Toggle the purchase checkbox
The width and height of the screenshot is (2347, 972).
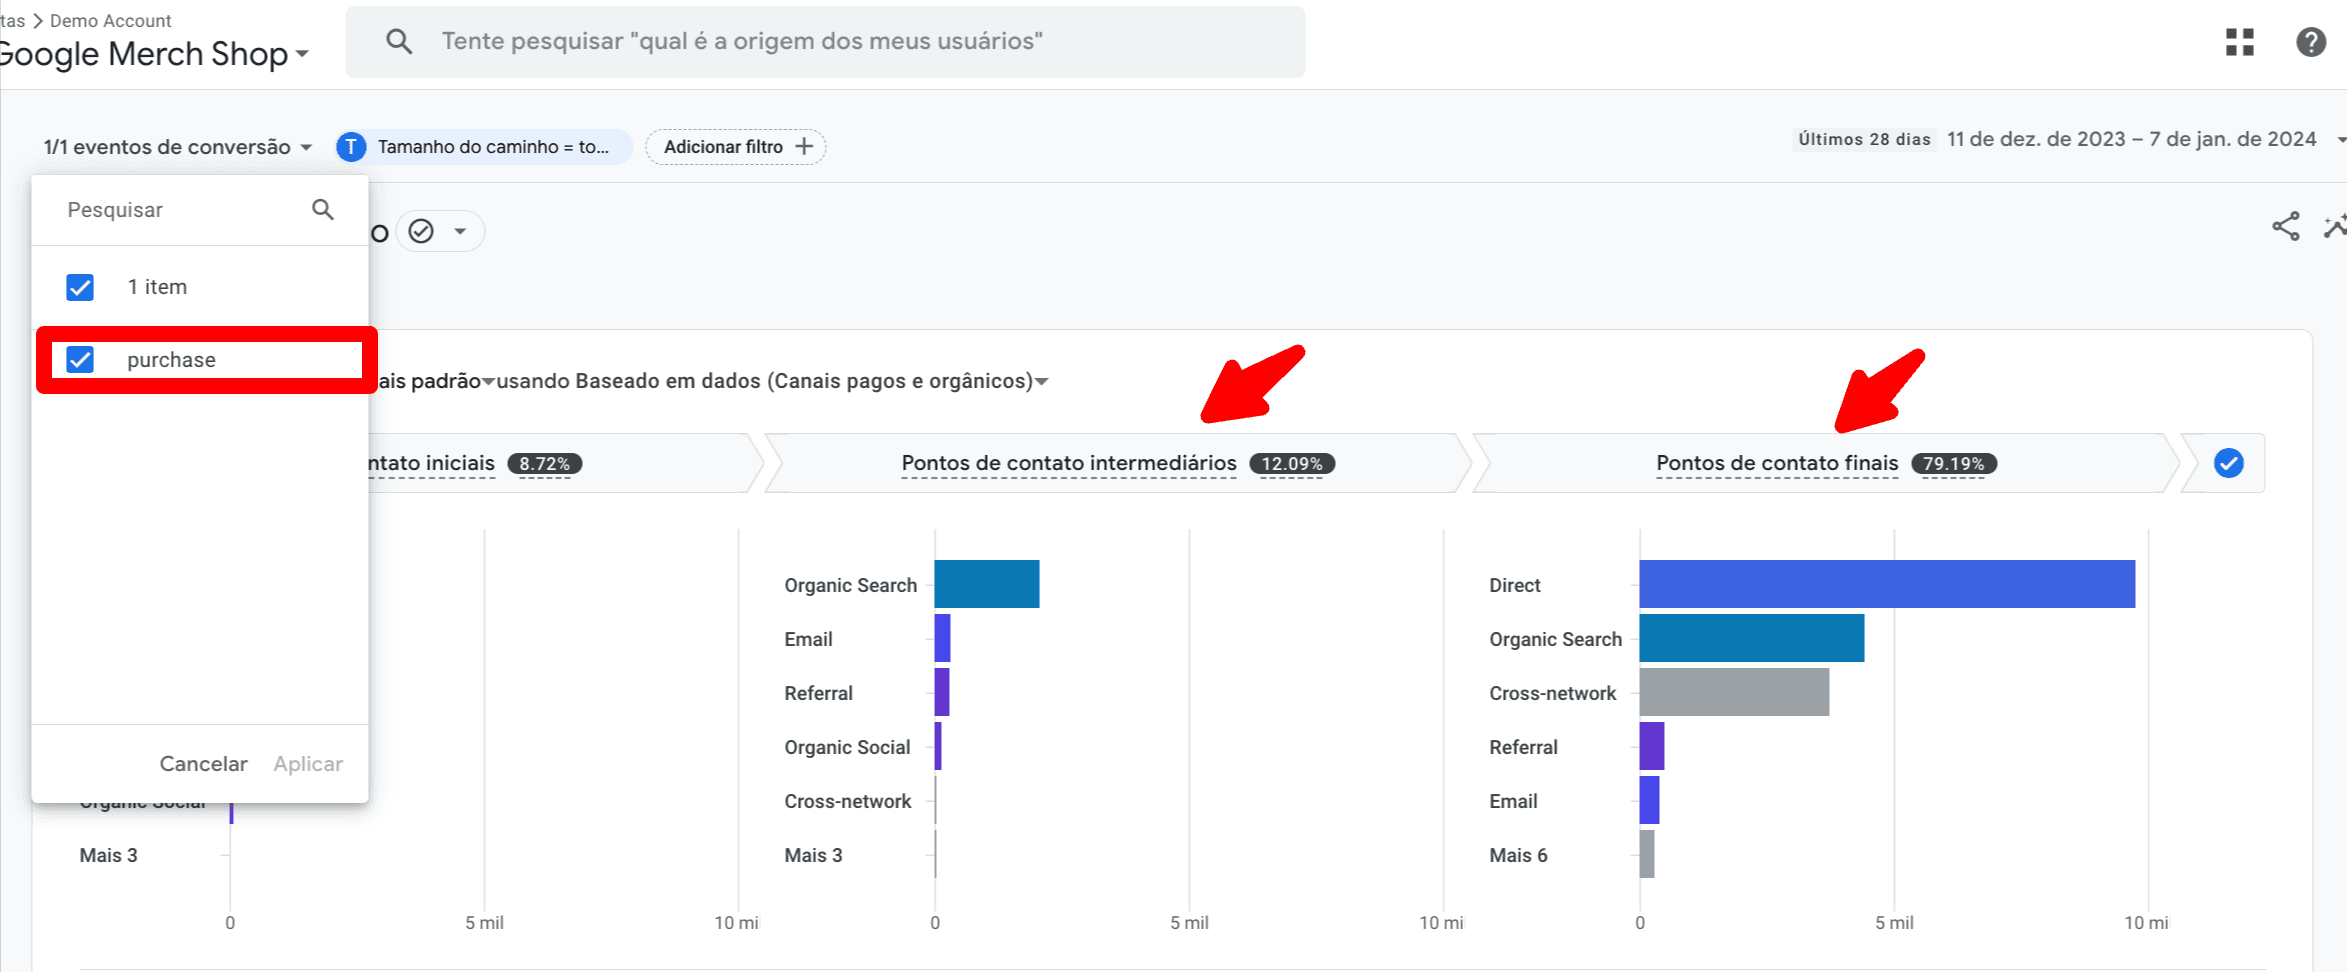click(x=80, y=360)
